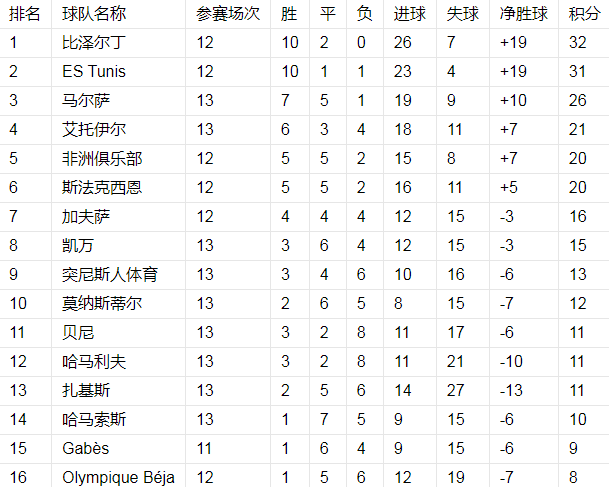The height and width of the screenshot is (487, 609).
Task: Select the 失球 column header
Action: tap(462, 14)
